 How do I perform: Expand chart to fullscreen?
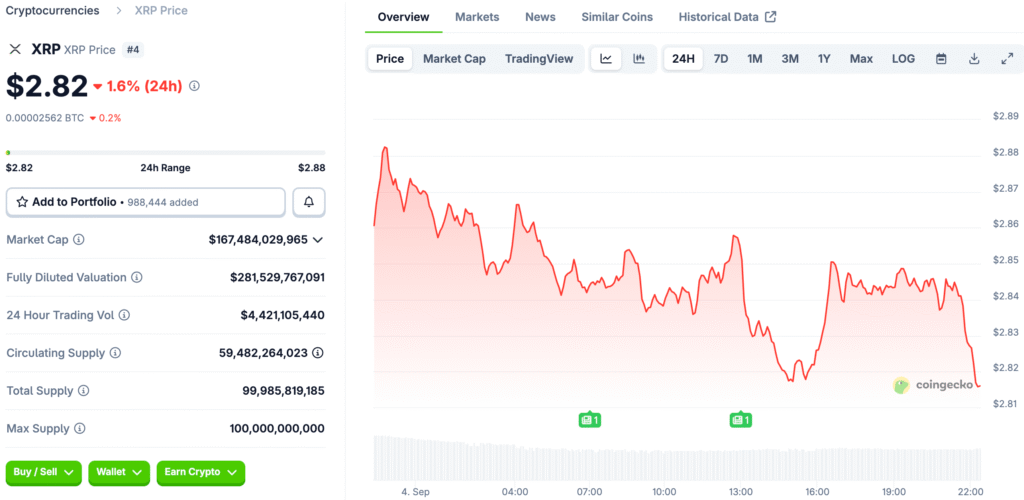[x=1007, y=59]
